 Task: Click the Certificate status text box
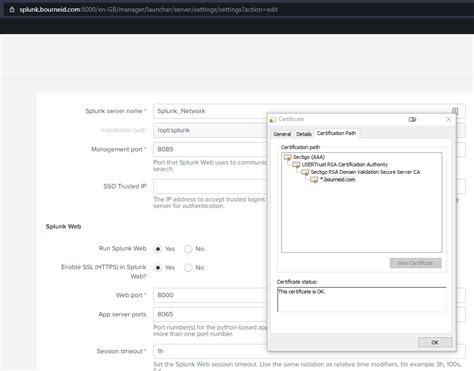click(362, 299)
